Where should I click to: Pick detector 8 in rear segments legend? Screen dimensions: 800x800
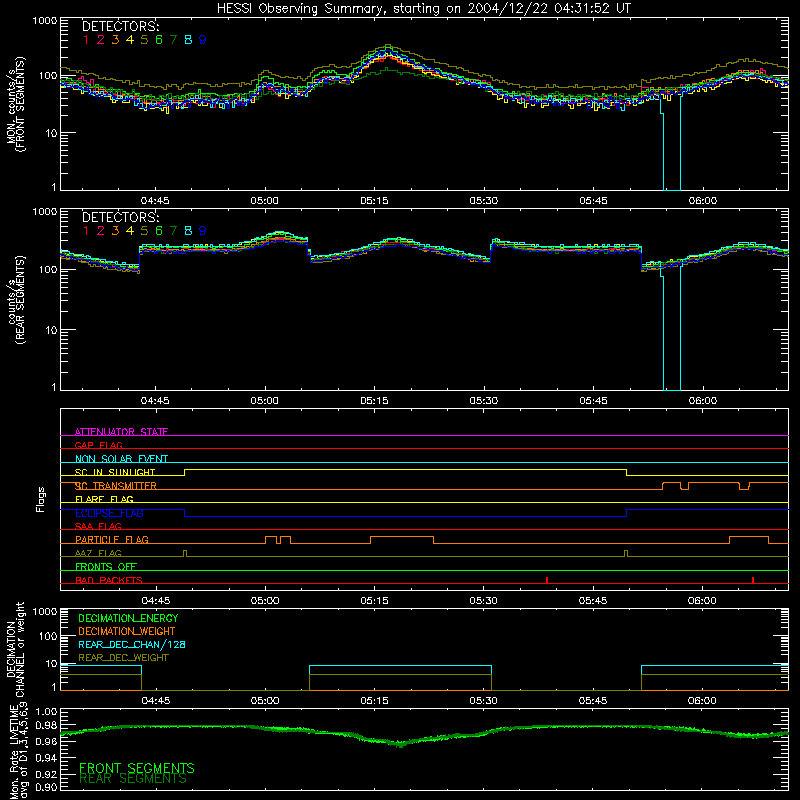click(188, 231)
